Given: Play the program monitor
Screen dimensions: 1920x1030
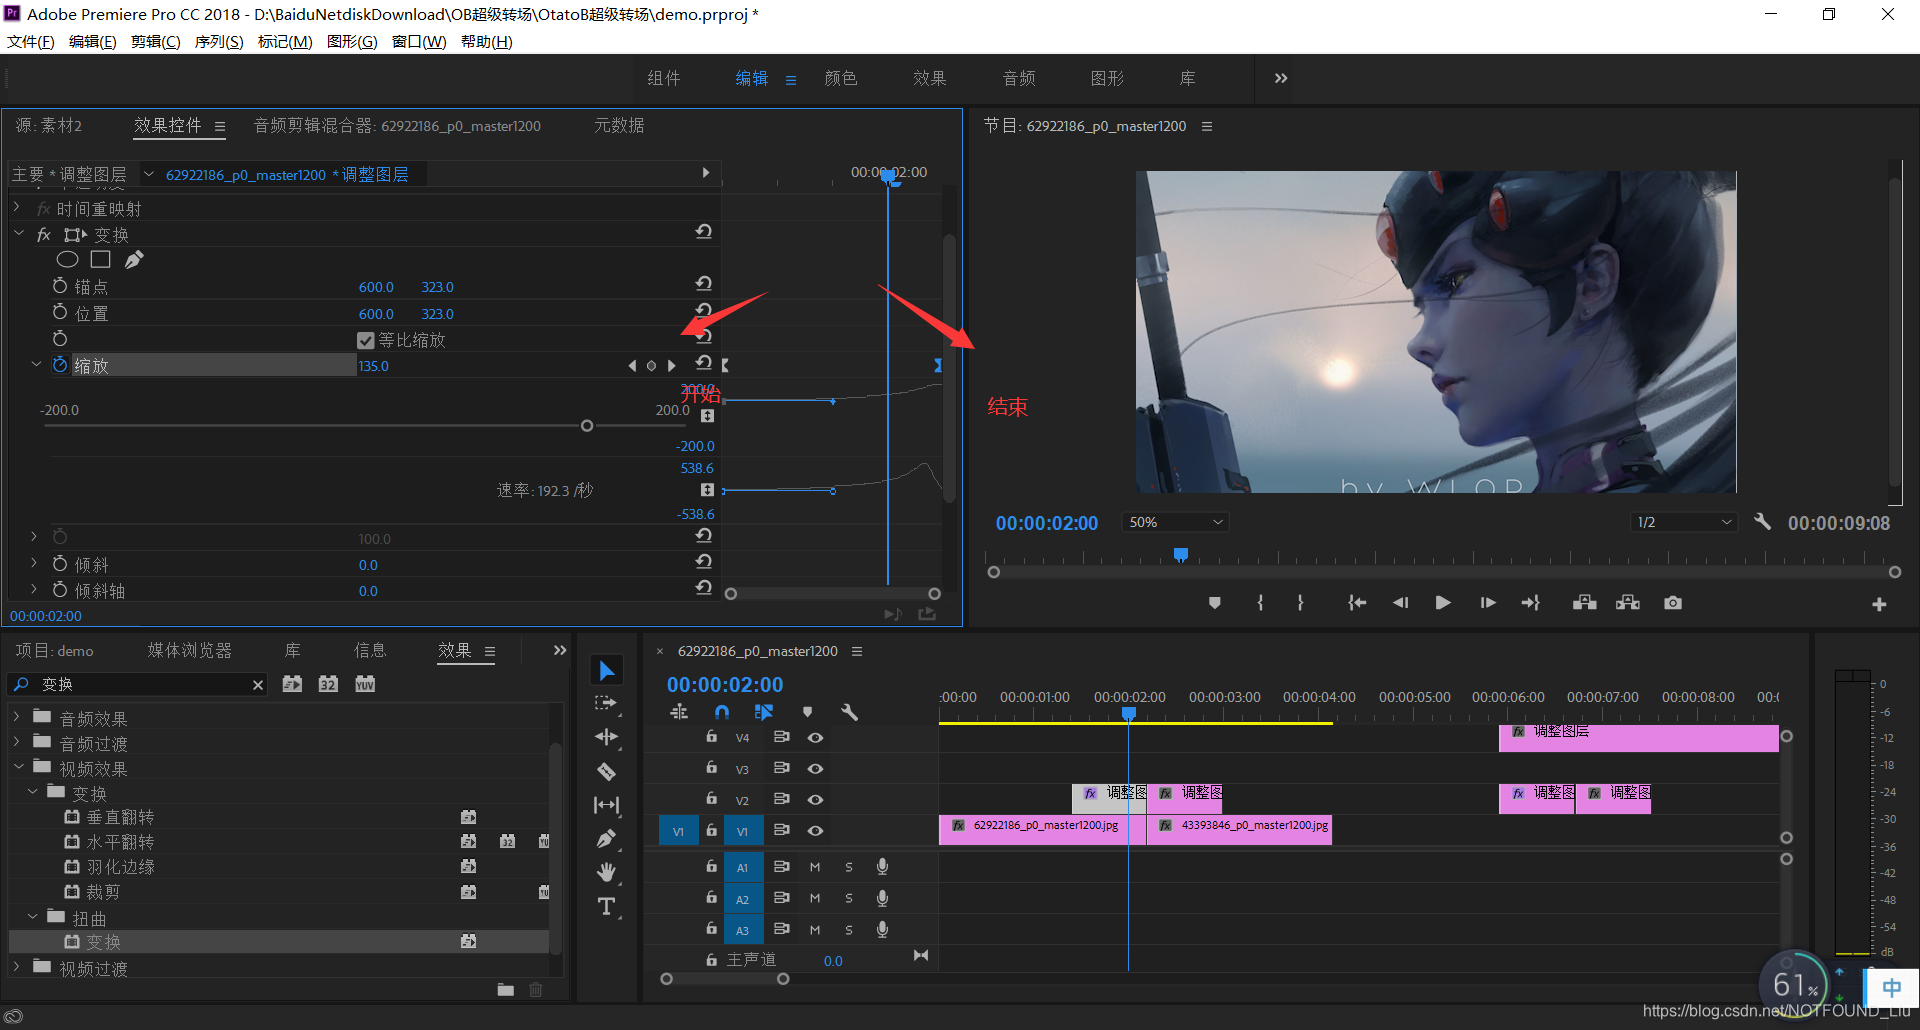Looking at the screenshot, I should [1443, 603].
